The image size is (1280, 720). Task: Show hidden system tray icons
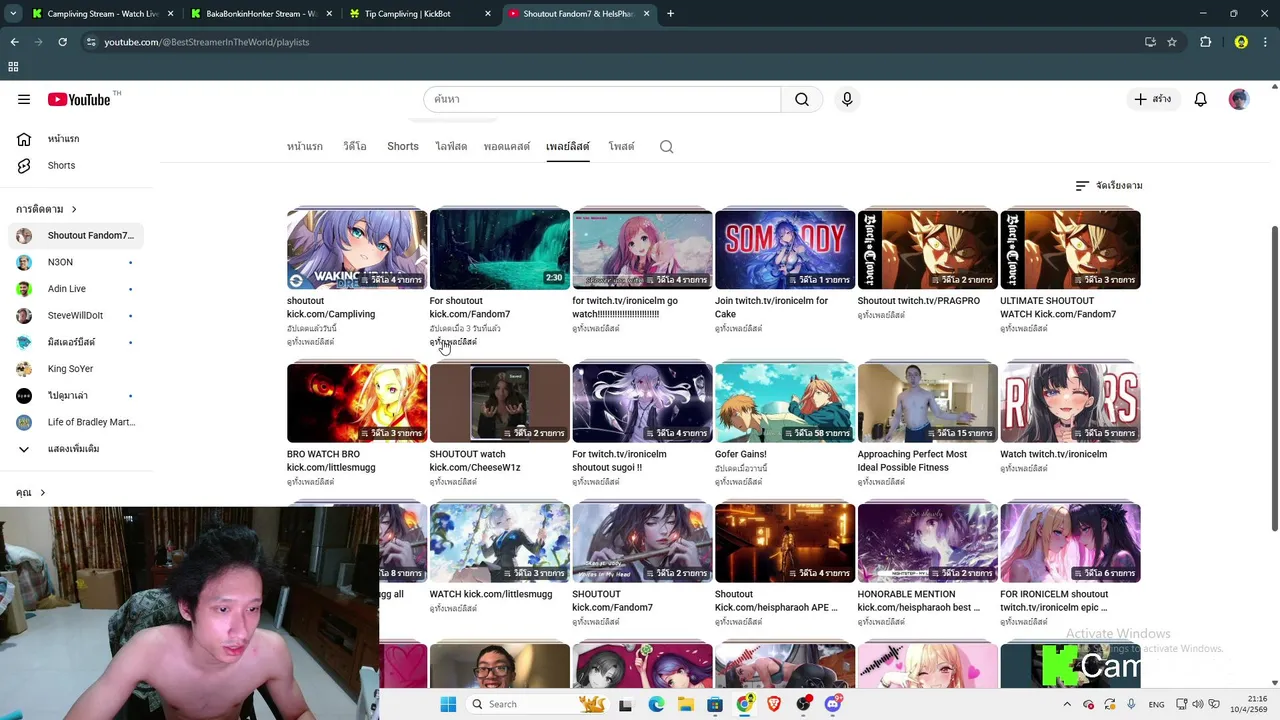(1067, 704)
